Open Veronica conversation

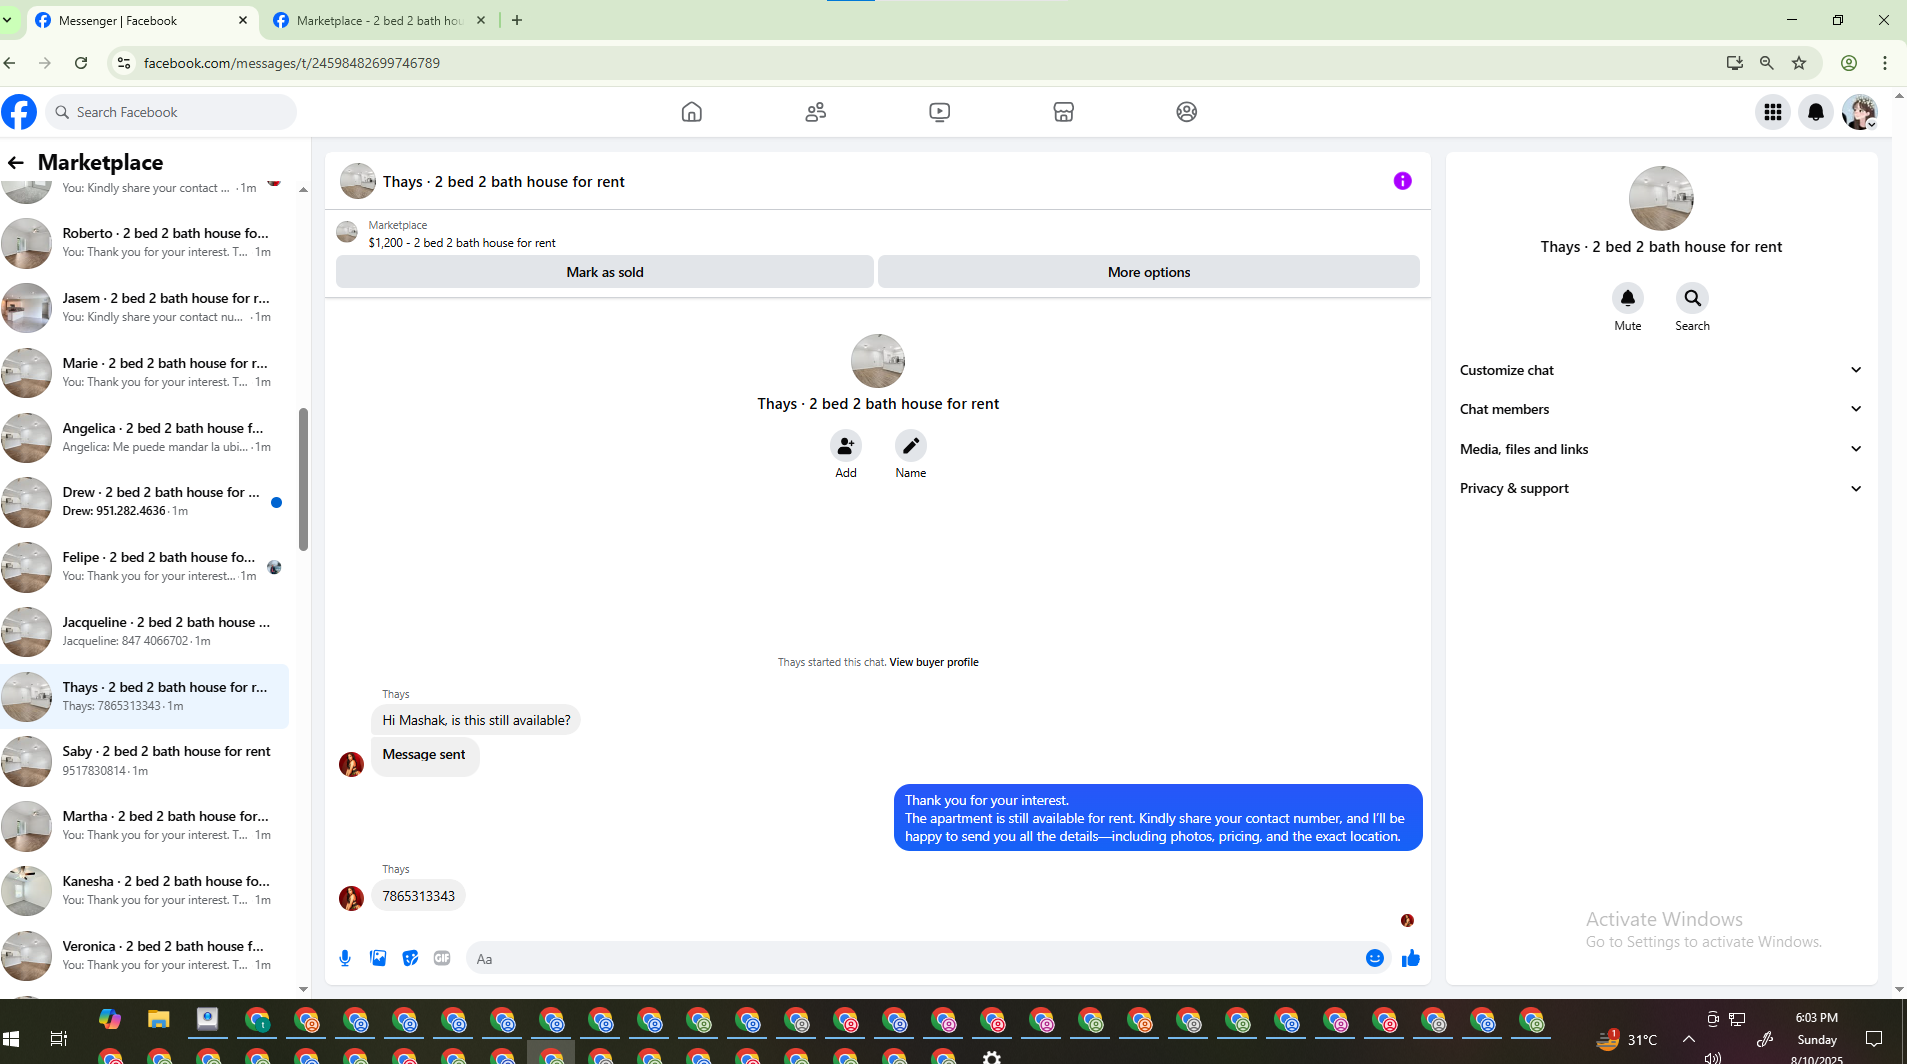(x=145, y=955)
